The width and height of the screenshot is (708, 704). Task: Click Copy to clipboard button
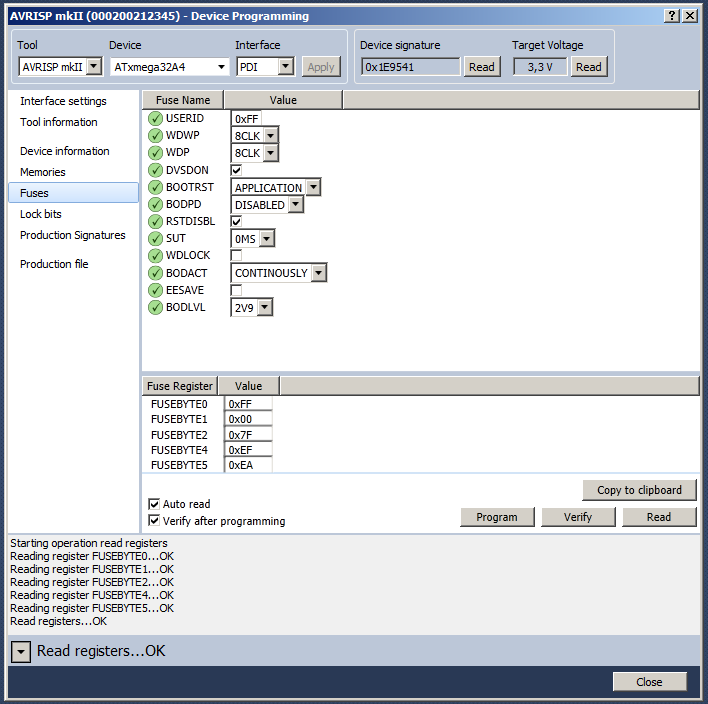click(x=639, y=490)
